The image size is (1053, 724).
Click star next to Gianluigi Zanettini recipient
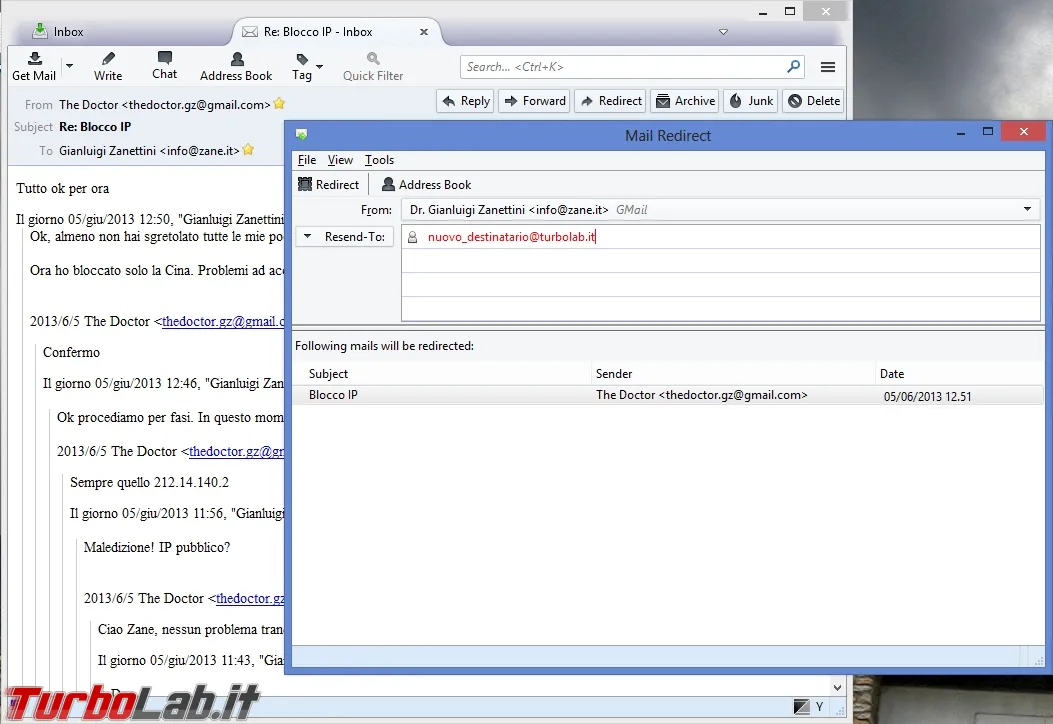(248, 149)
